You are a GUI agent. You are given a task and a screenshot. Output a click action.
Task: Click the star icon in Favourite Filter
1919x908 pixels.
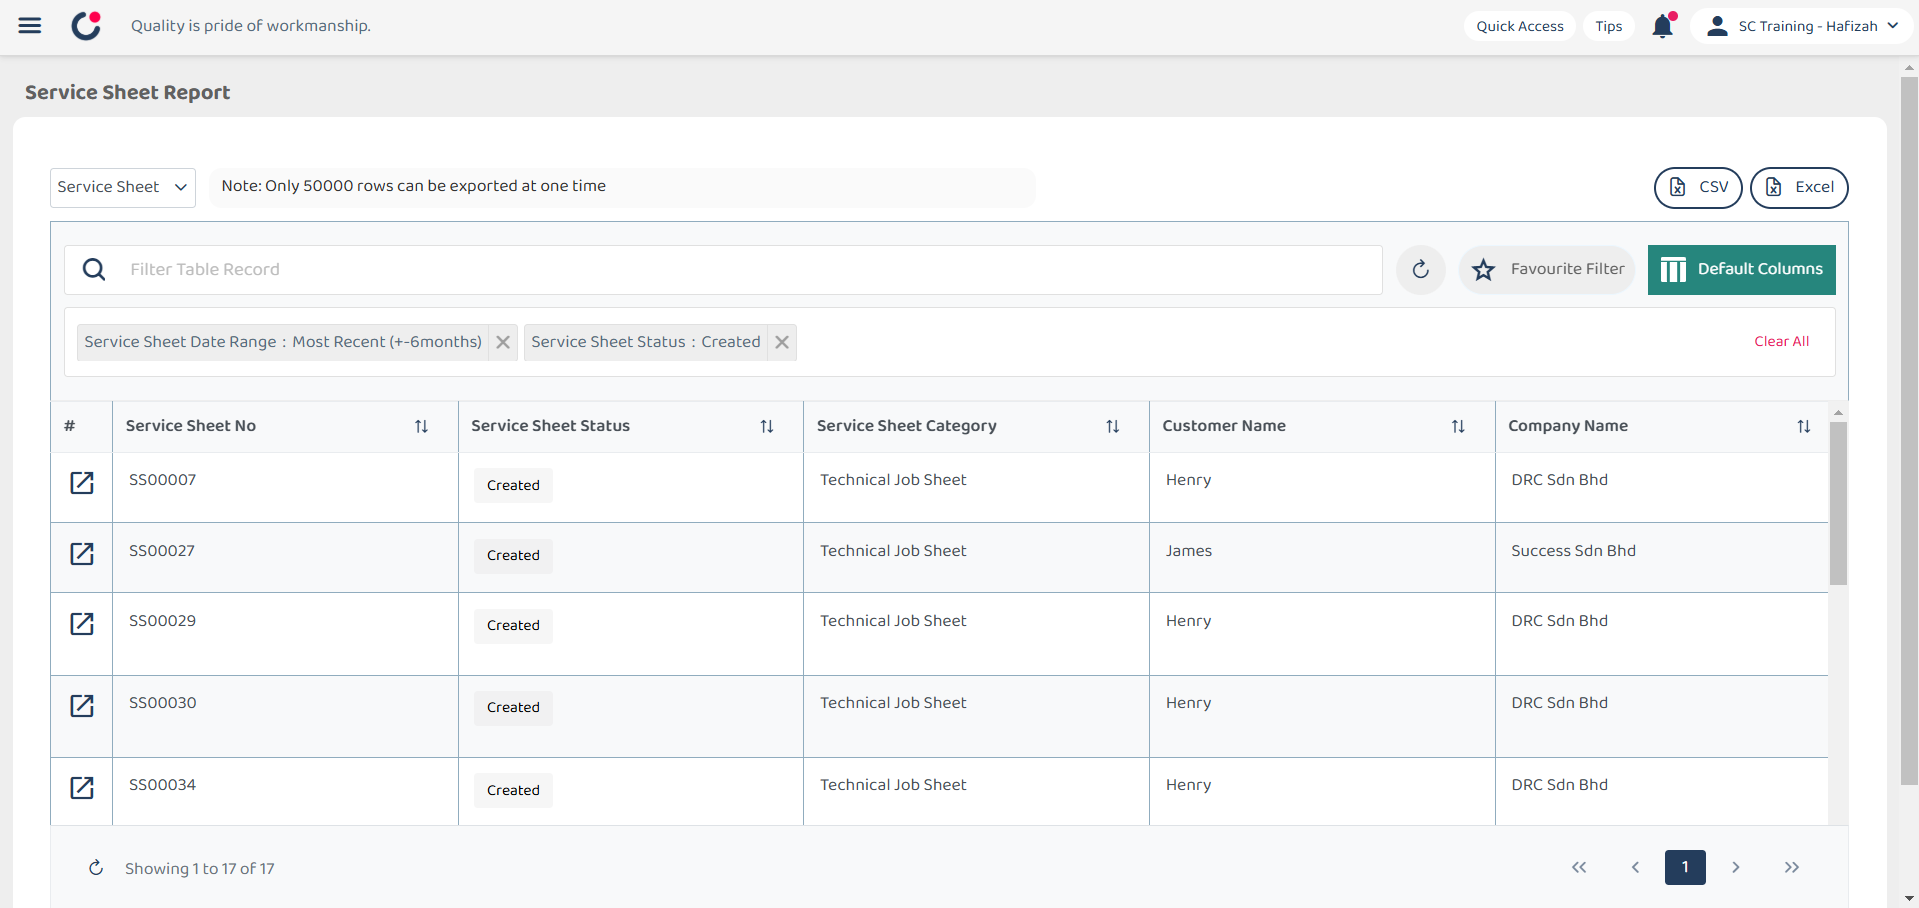pyautogui.click(x=1484, y=269)
